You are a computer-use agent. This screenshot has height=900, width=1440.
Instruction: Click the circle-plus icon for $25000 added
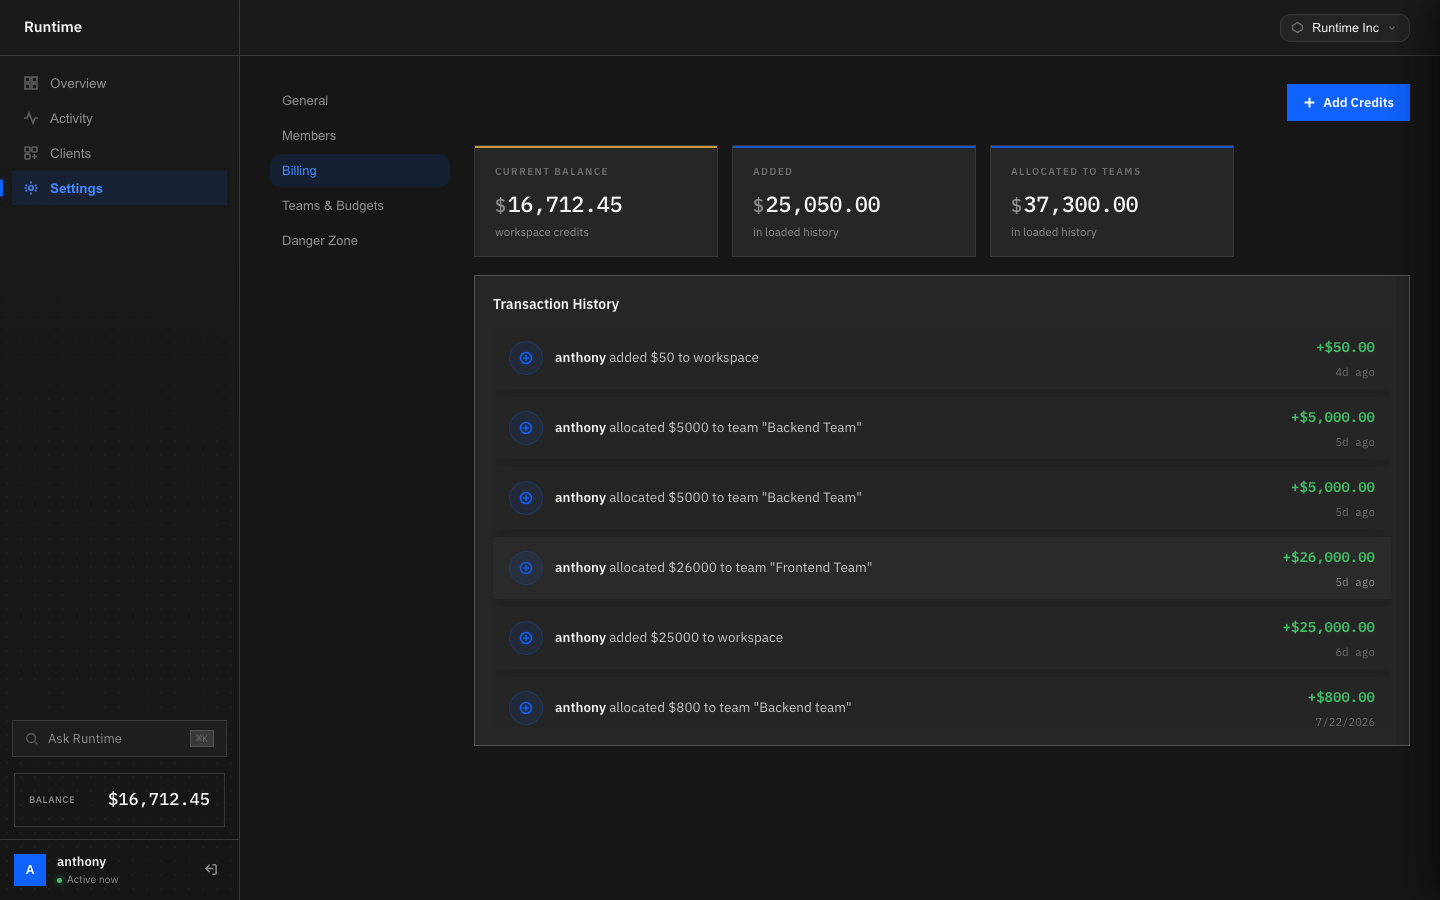(526, 638)
